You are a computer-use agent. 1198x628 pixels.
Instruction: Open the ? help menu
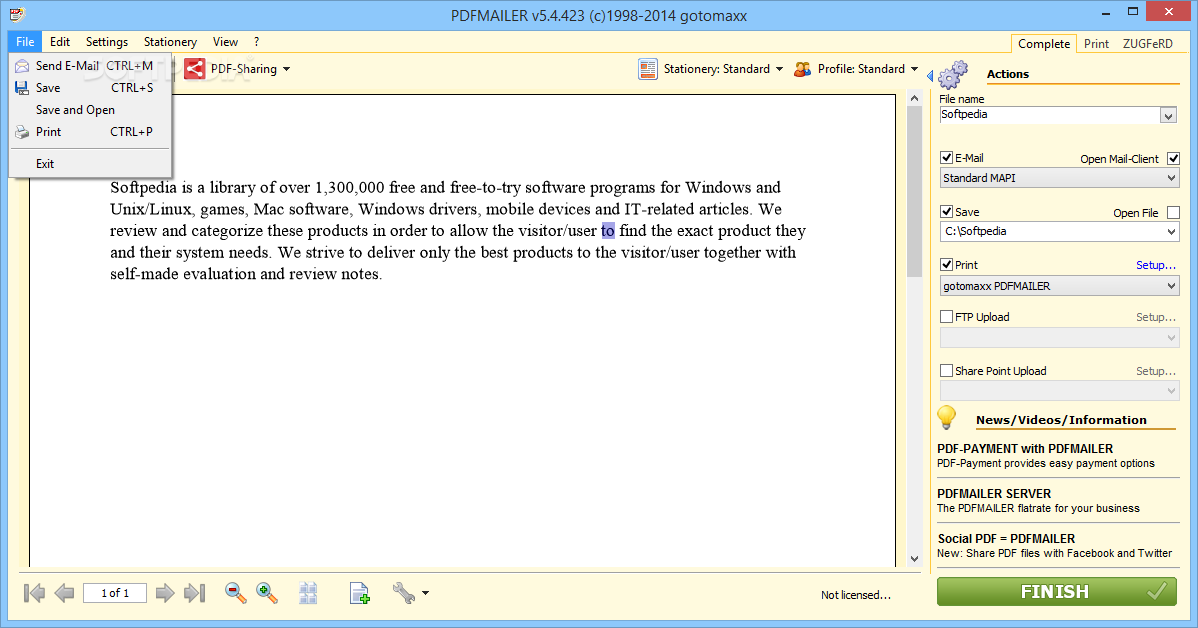pos(257,42)
